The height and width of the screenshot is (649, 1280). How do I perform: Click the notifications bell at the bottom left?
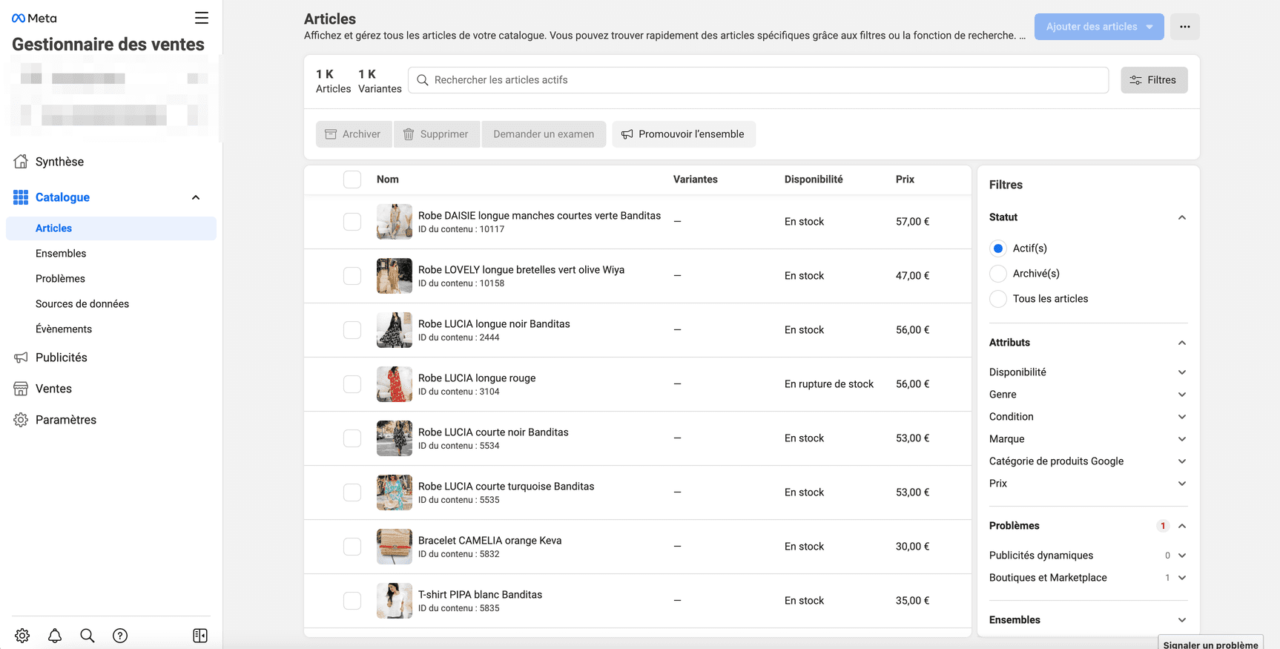click(54, 635)
